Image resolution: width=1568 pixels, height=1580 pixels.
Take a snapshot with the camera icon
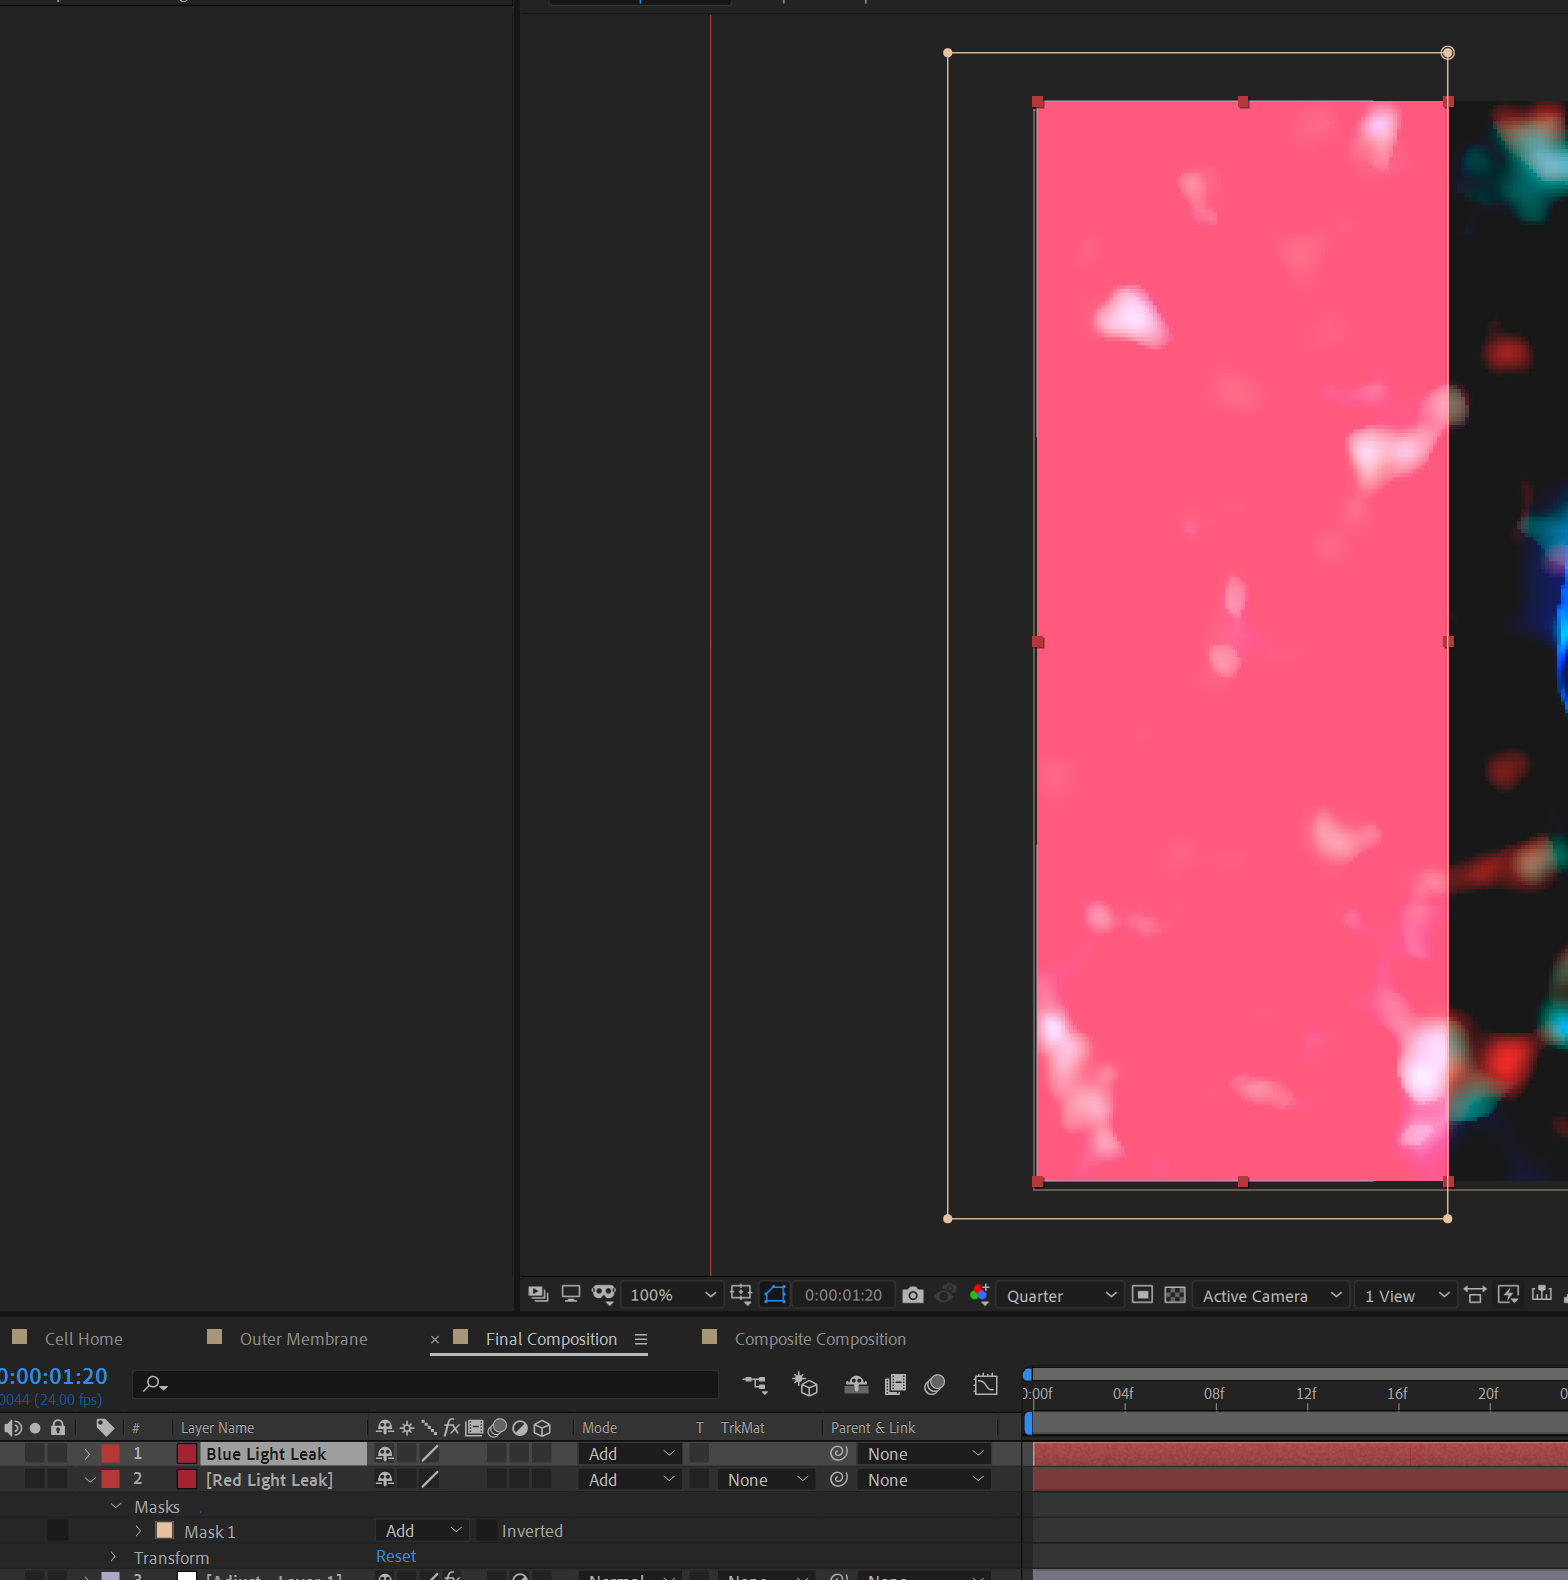912,1295
